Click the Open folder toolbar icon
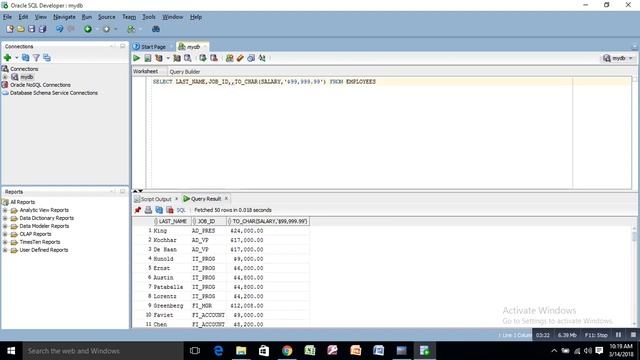The image size is (640, 360). [20, 29]
